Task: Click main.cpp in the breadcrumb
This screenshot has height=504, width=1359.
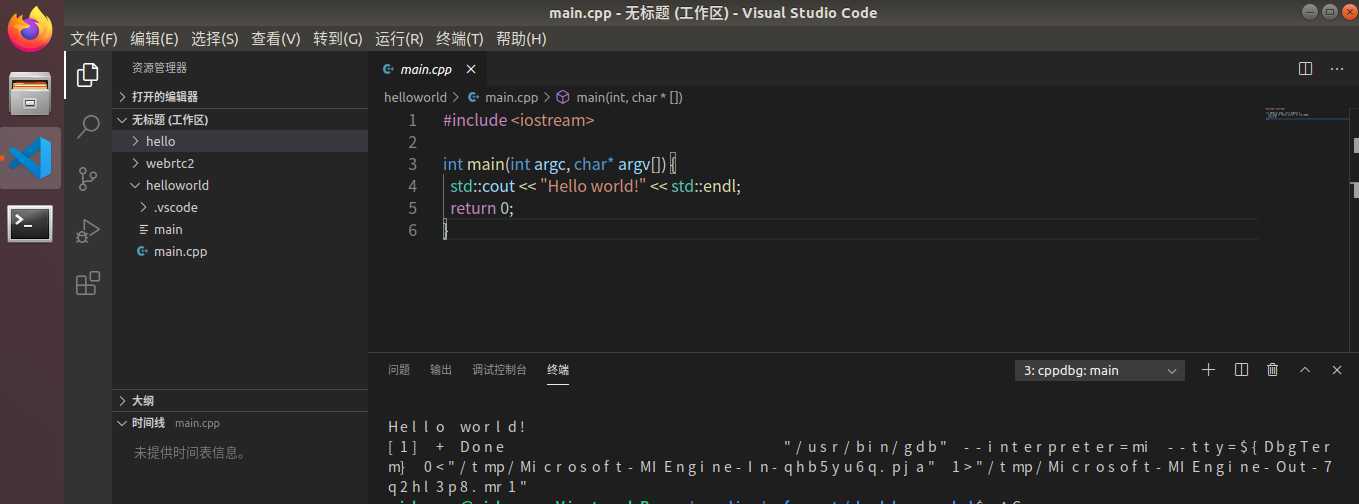Action: click(511, 97)
